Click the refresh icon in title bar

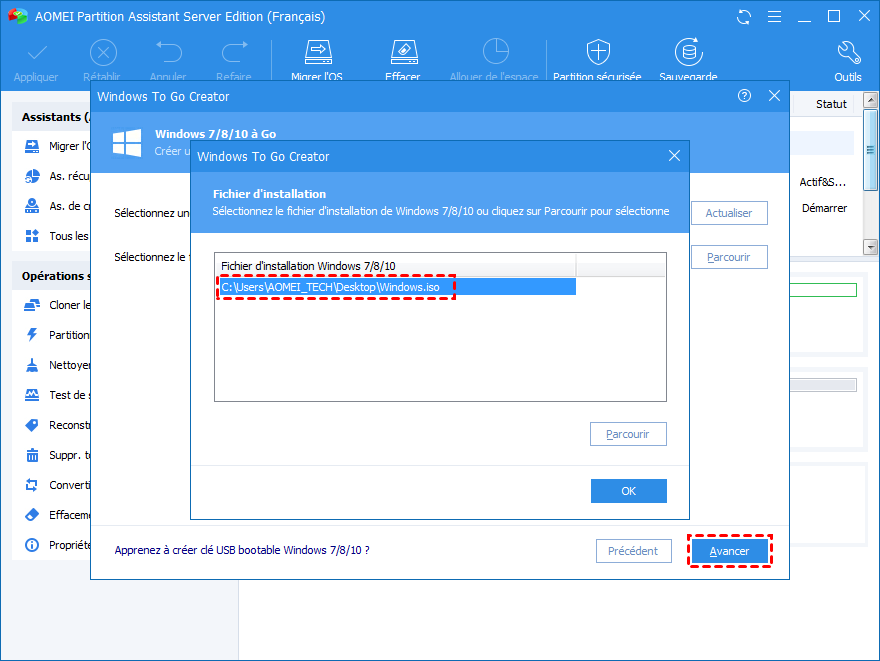pyautogui.click(x=744, y=17)
